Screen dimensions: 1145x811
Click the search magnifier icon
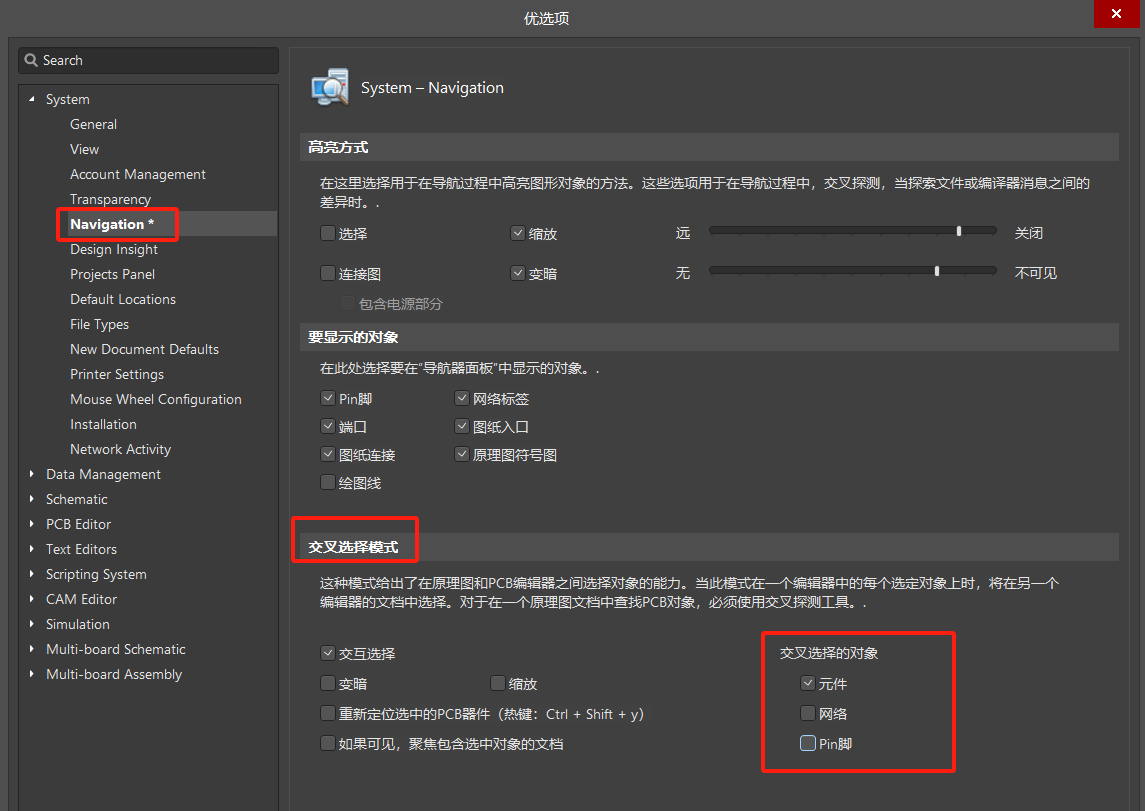point(31,60)
